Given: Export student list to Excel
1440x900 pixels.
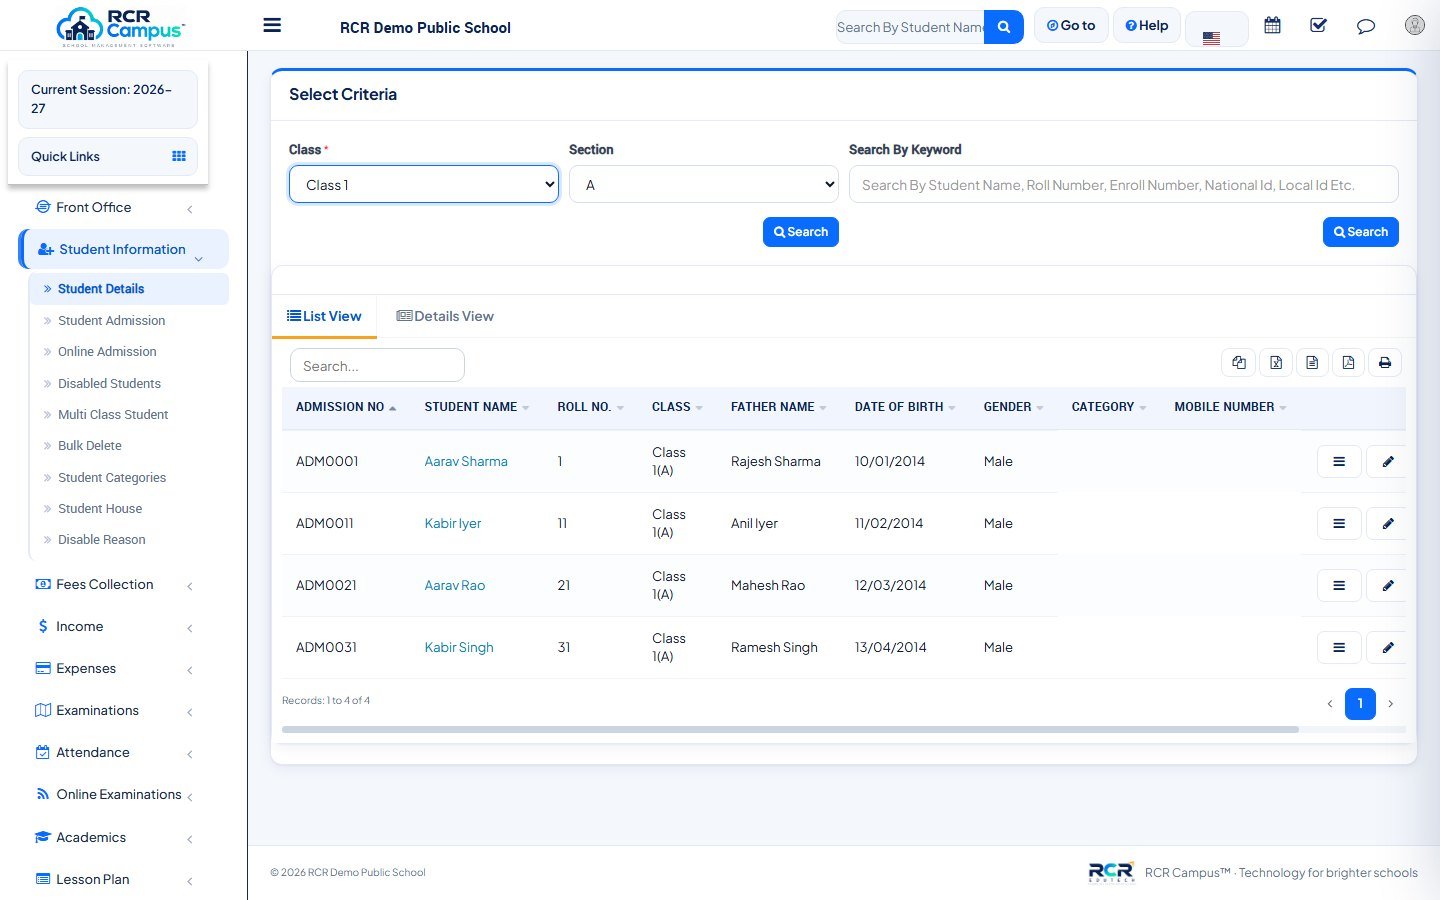Looking at the screenshot, I should 1276,363.
